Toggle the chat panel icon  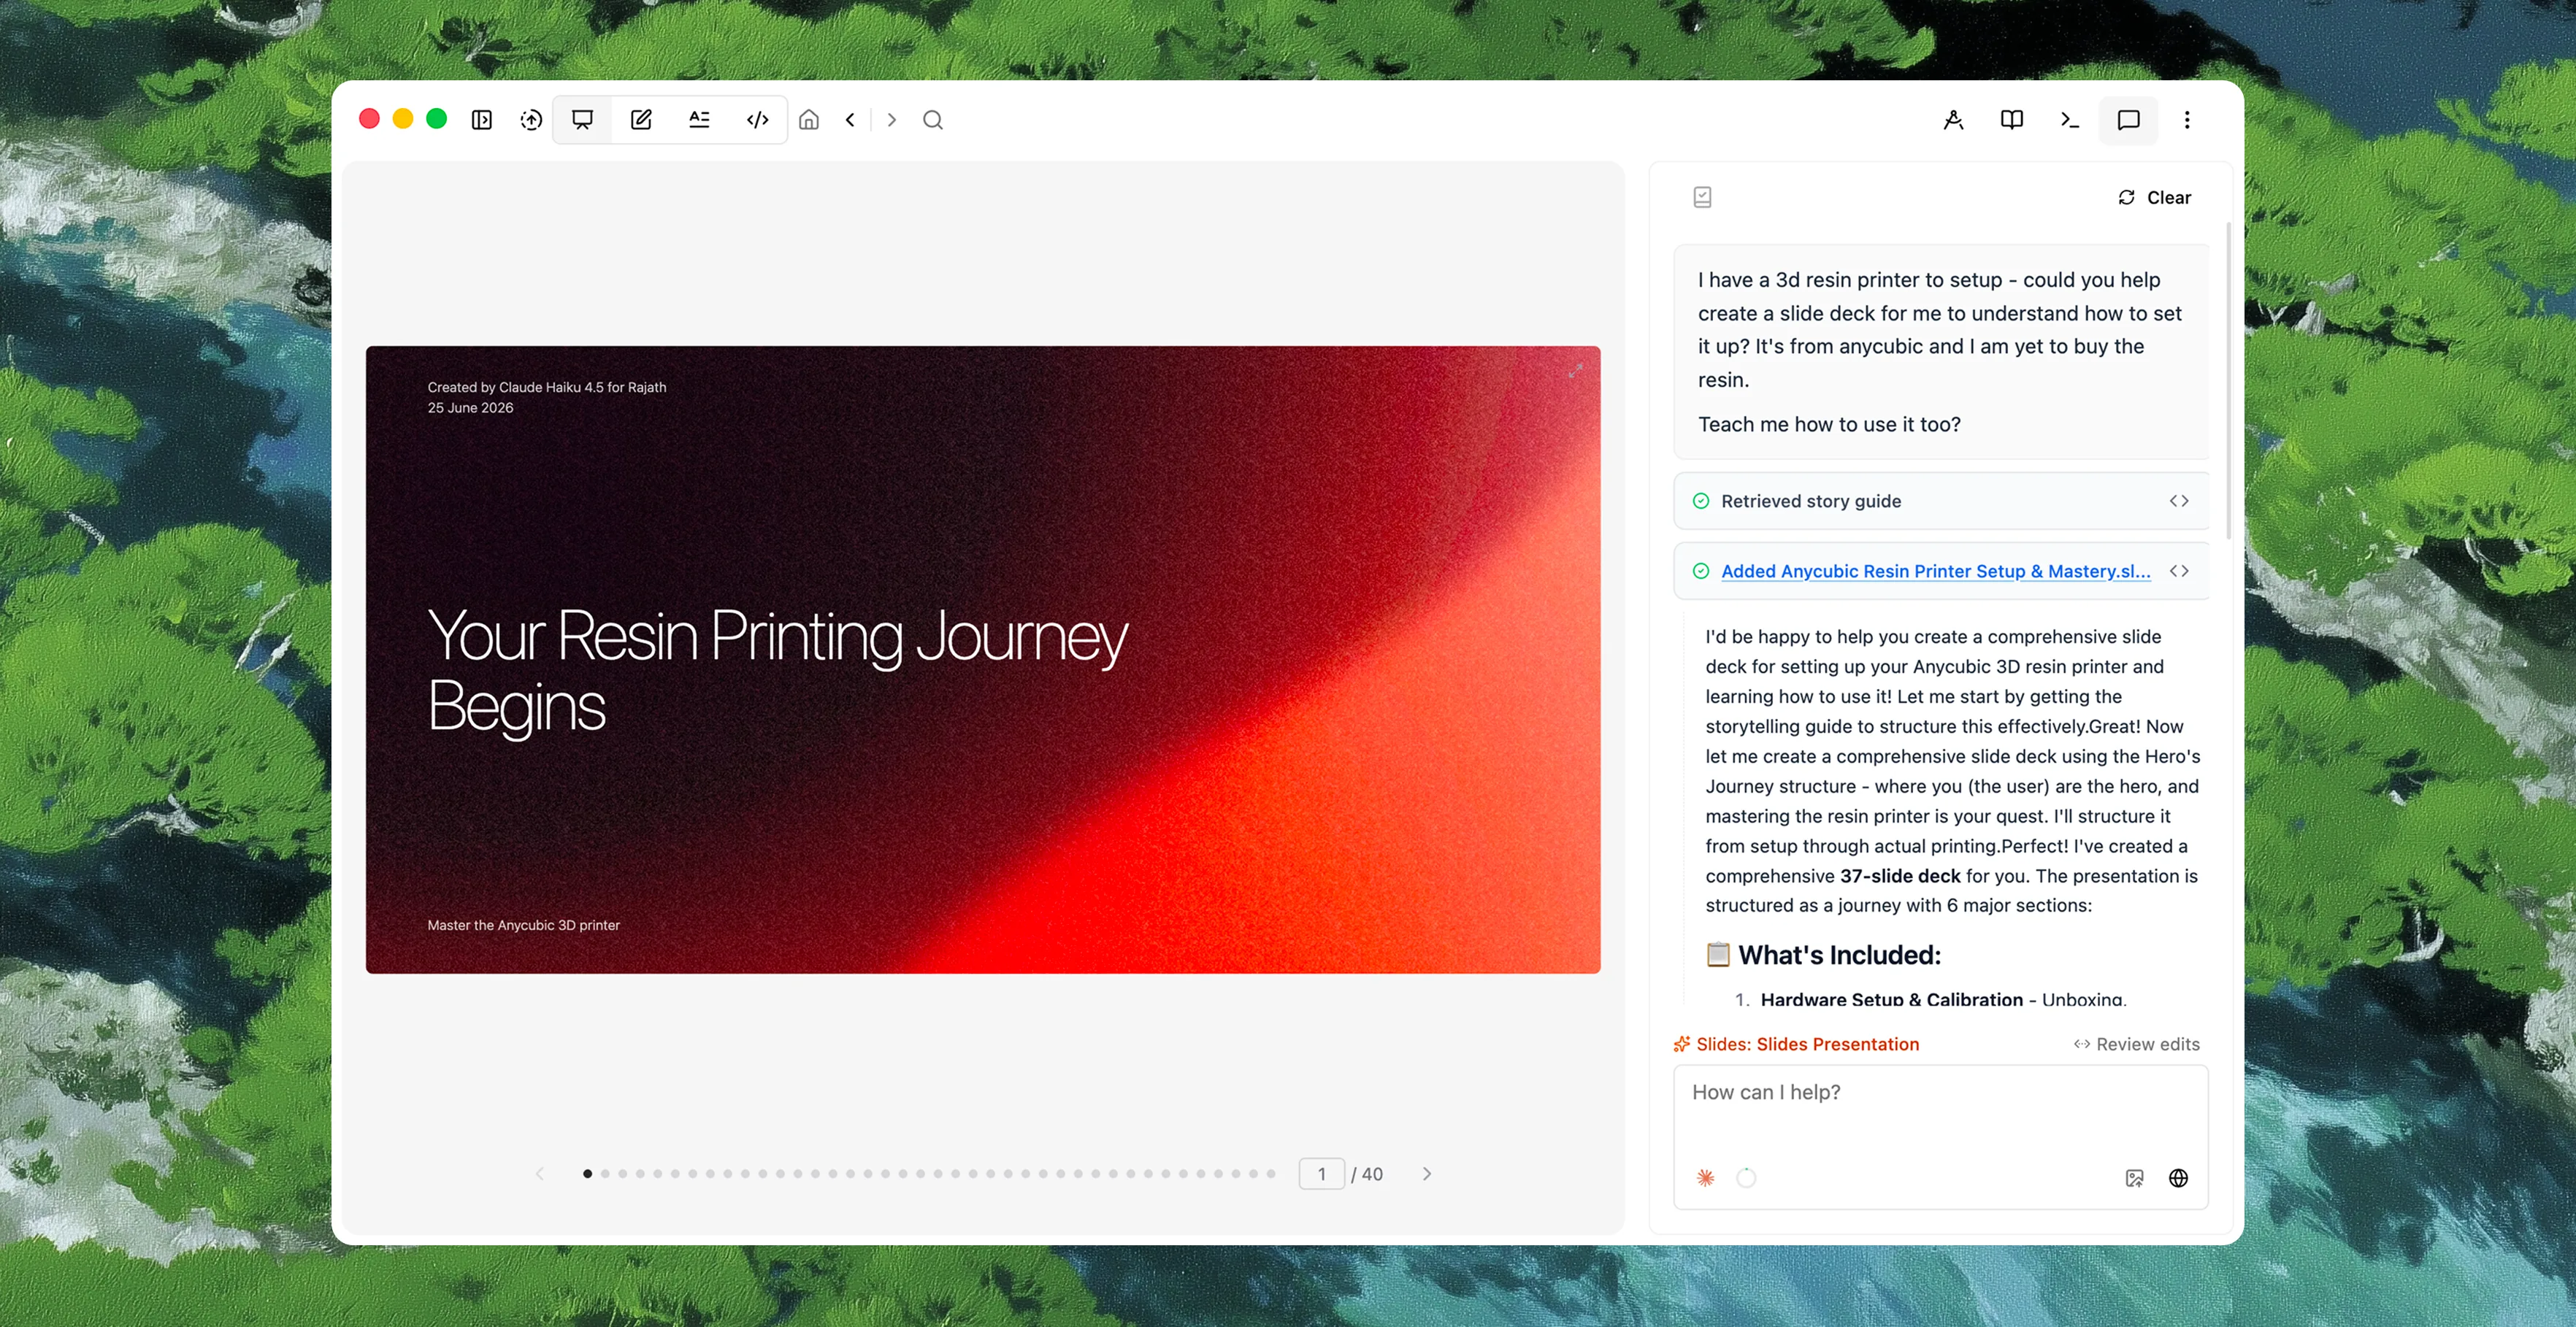click(x=2129, y=120)
